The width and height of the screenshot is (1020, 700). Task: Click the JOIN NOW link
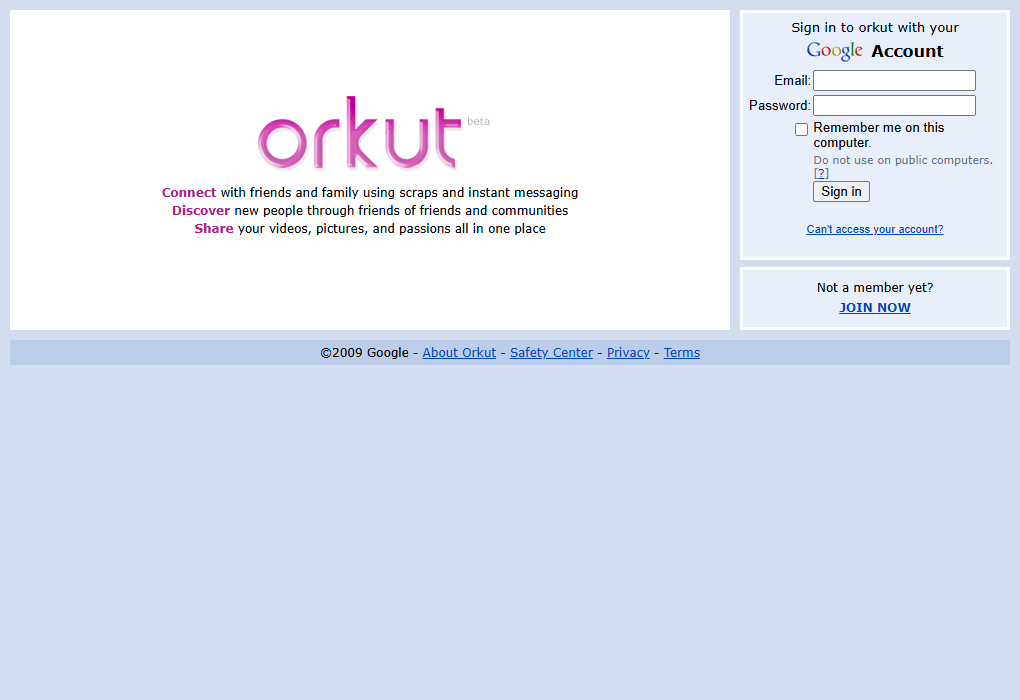point(875,308)
